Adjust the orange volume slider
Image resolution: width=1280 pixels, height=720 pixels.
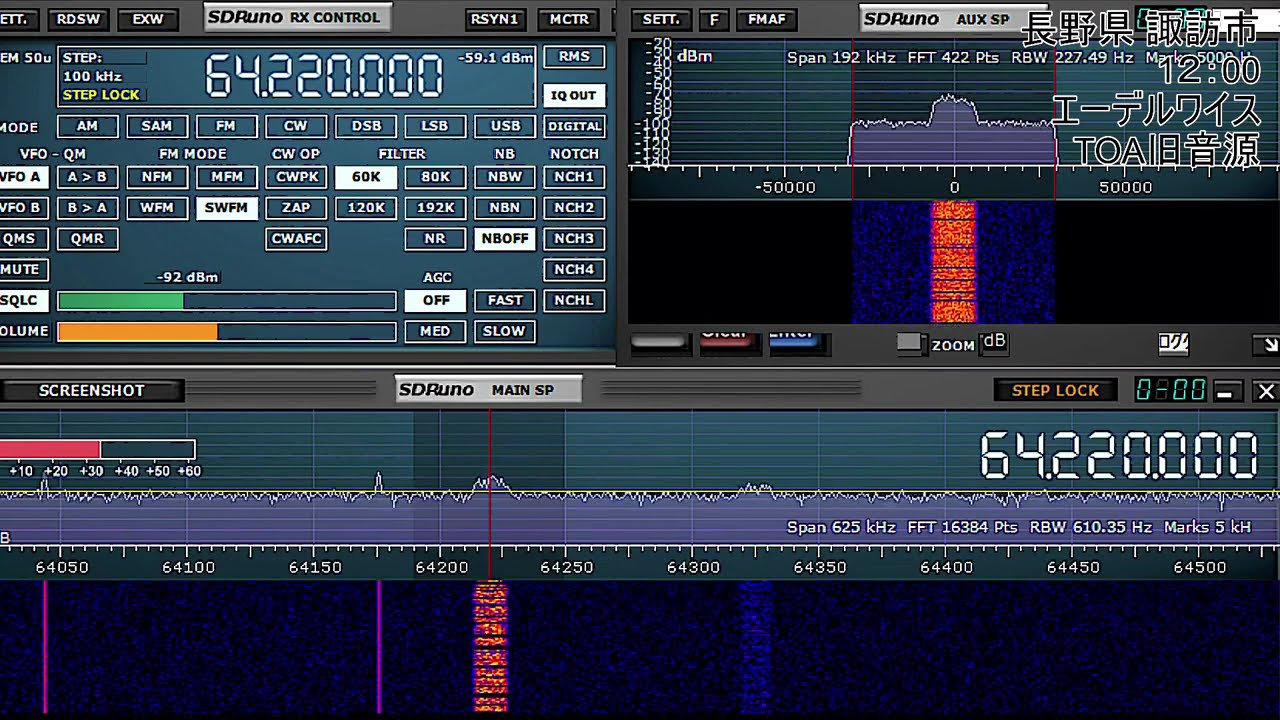[227, 332]
